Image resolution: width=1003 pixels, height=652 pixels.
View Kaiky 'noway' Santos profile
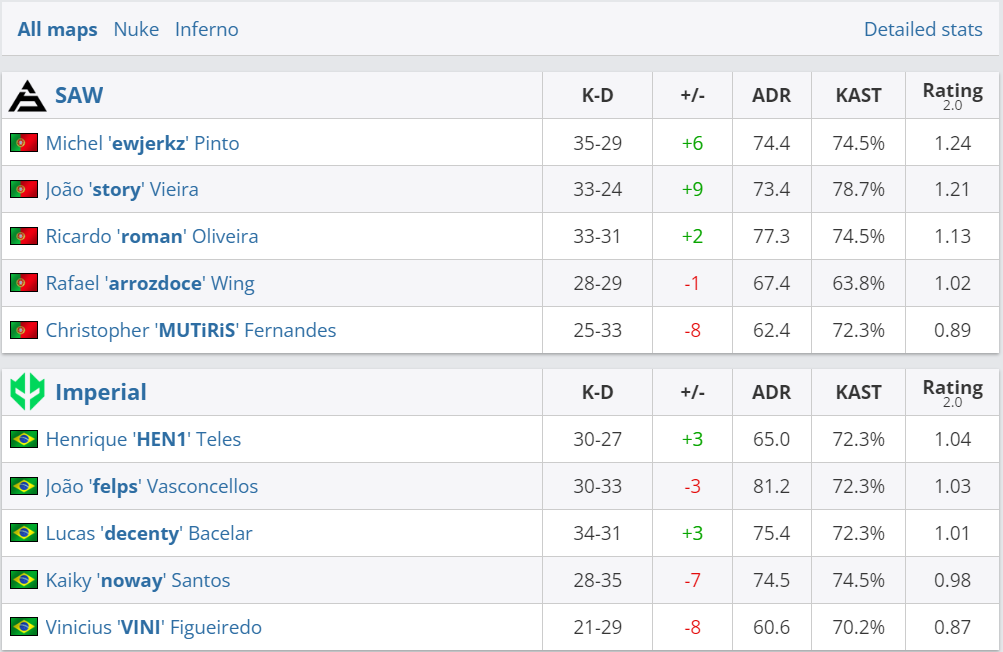pos(138,580)
